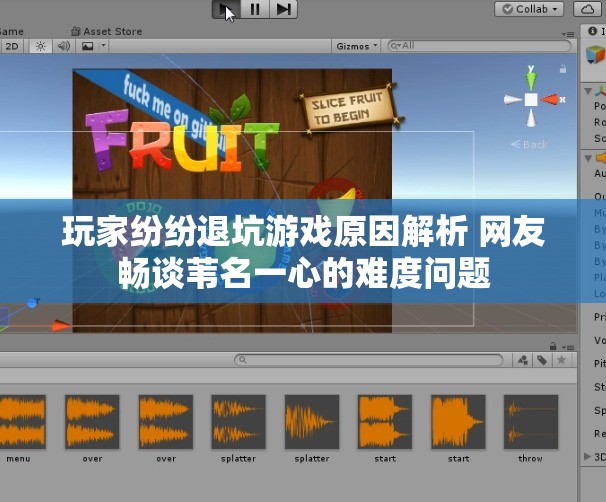The width and height of the screenshot is (606, 502).
Task: Open the scene view panel options menu
Action: pos(568,34)
